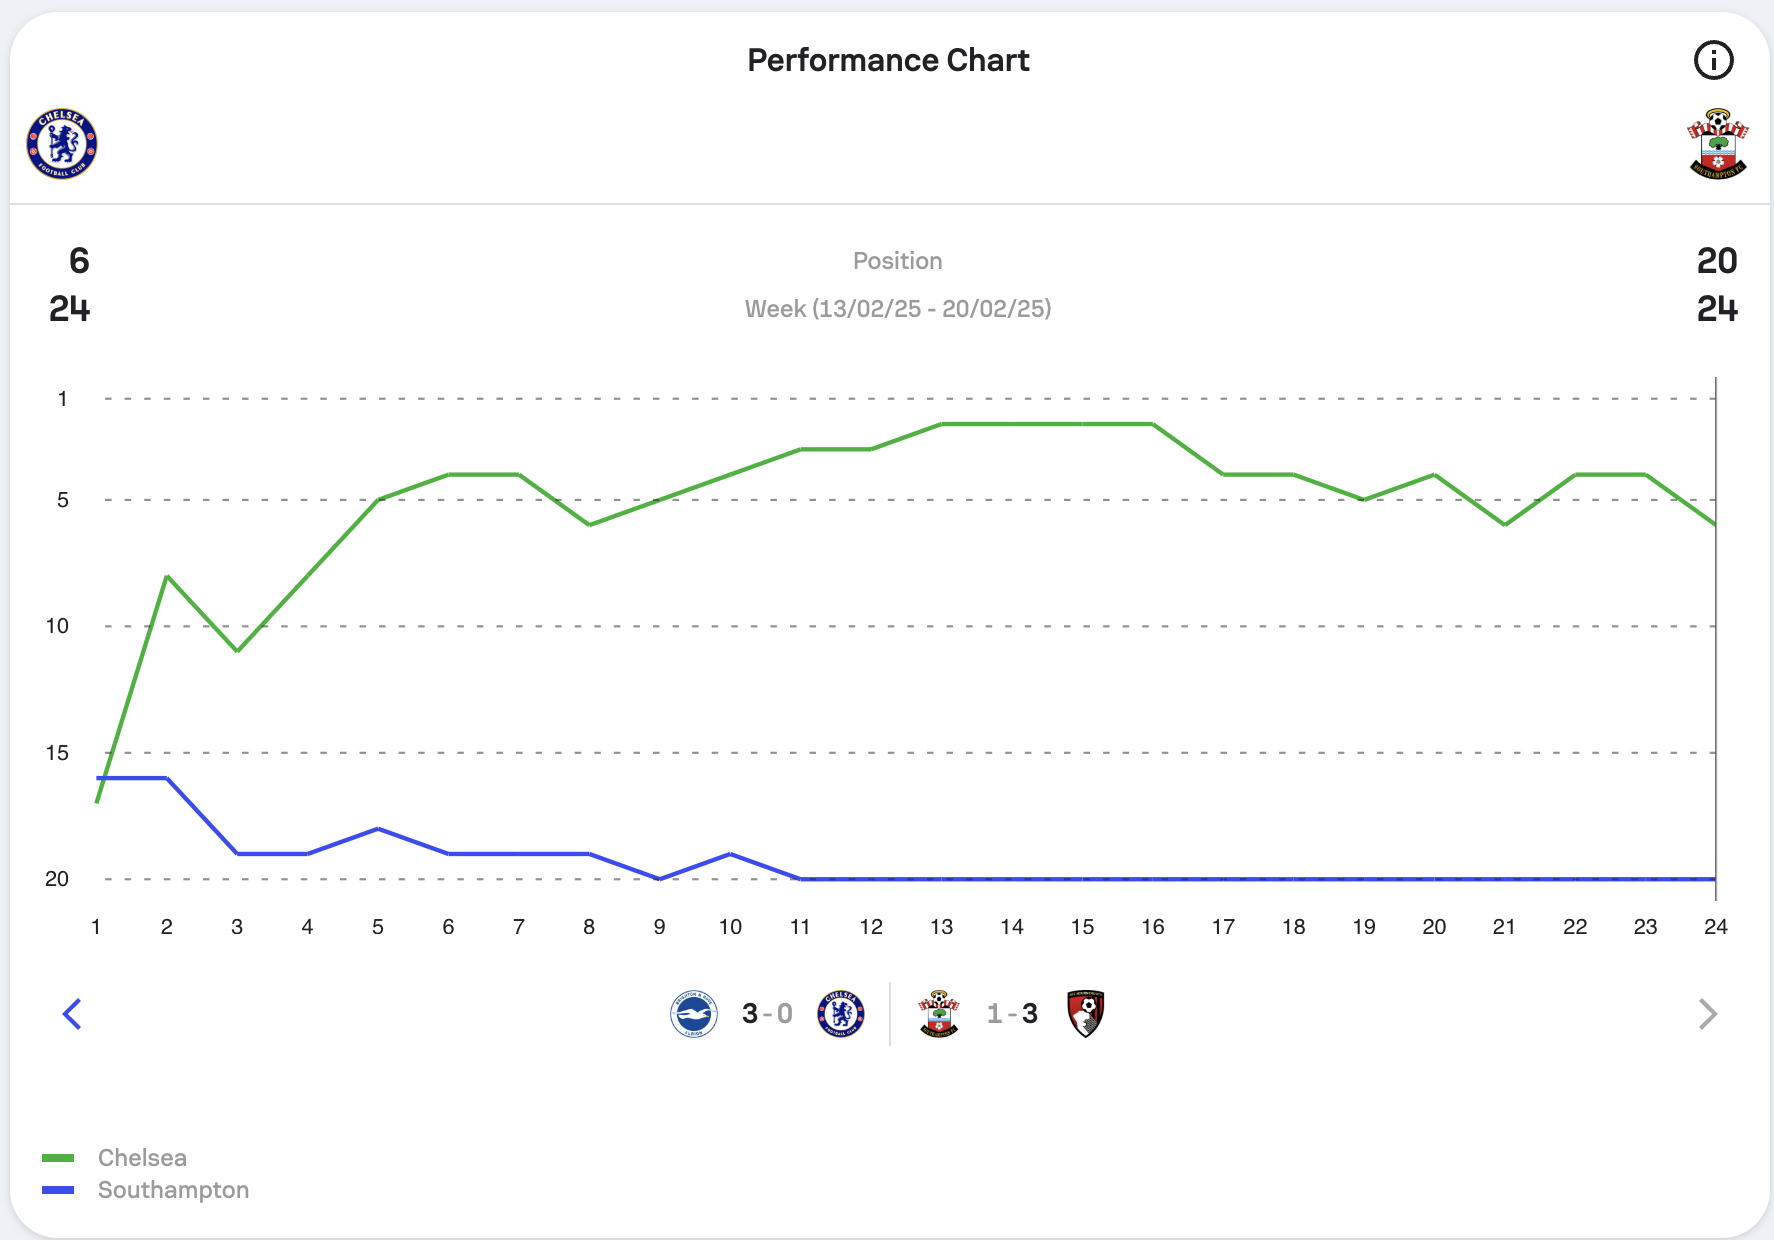This screenshot has height=1240, width=1774.
Task: Click the Southampton crest in the header
Action: point(1717,144)
